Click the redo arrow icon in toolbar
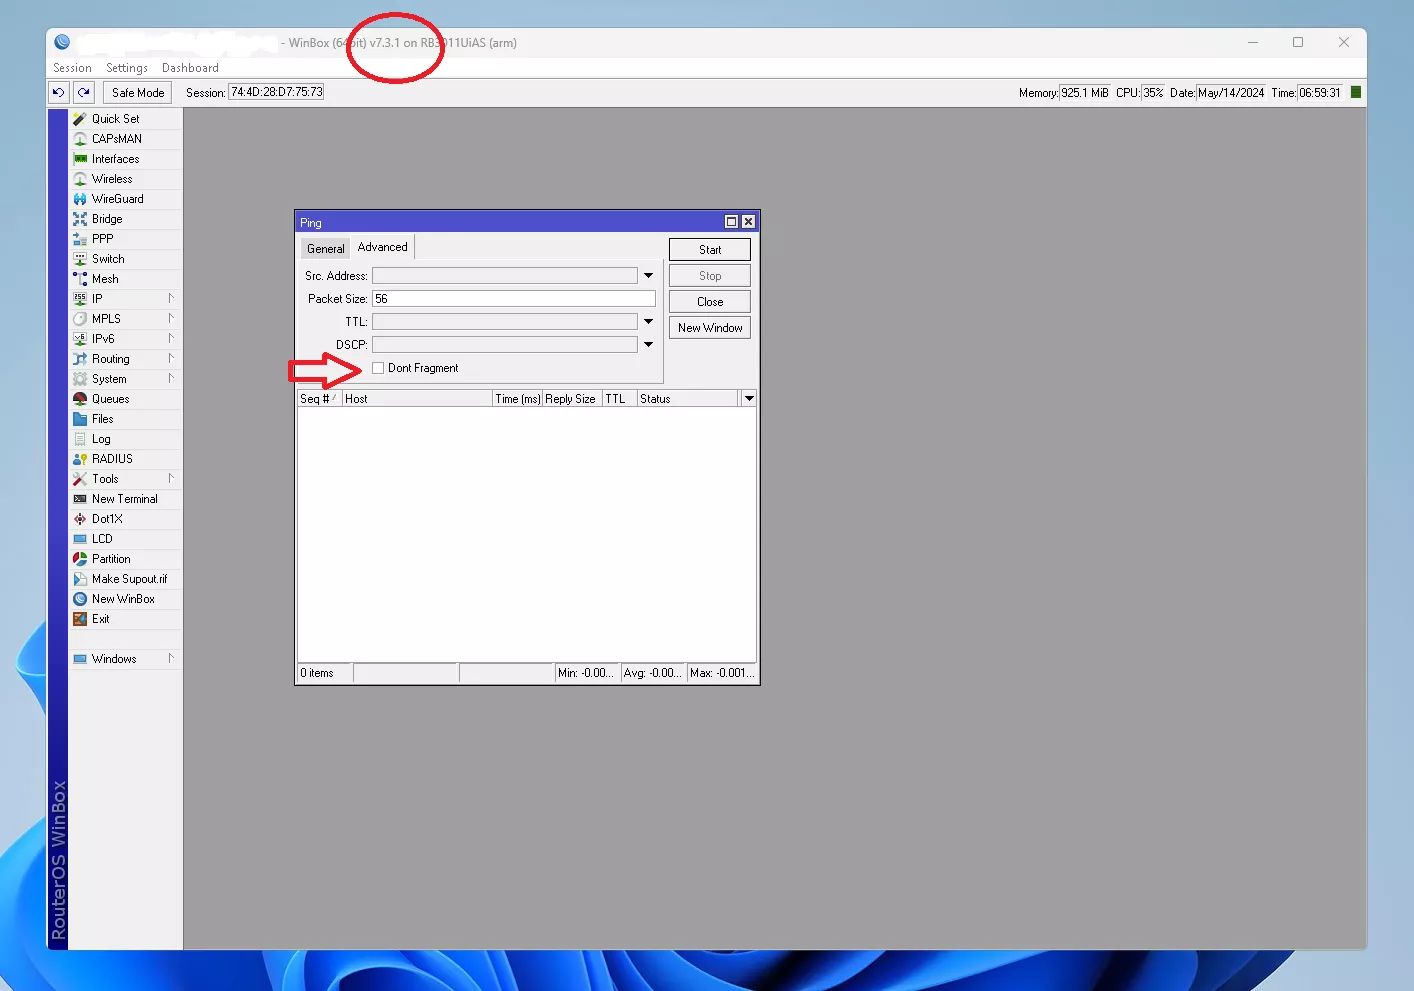 84,93
